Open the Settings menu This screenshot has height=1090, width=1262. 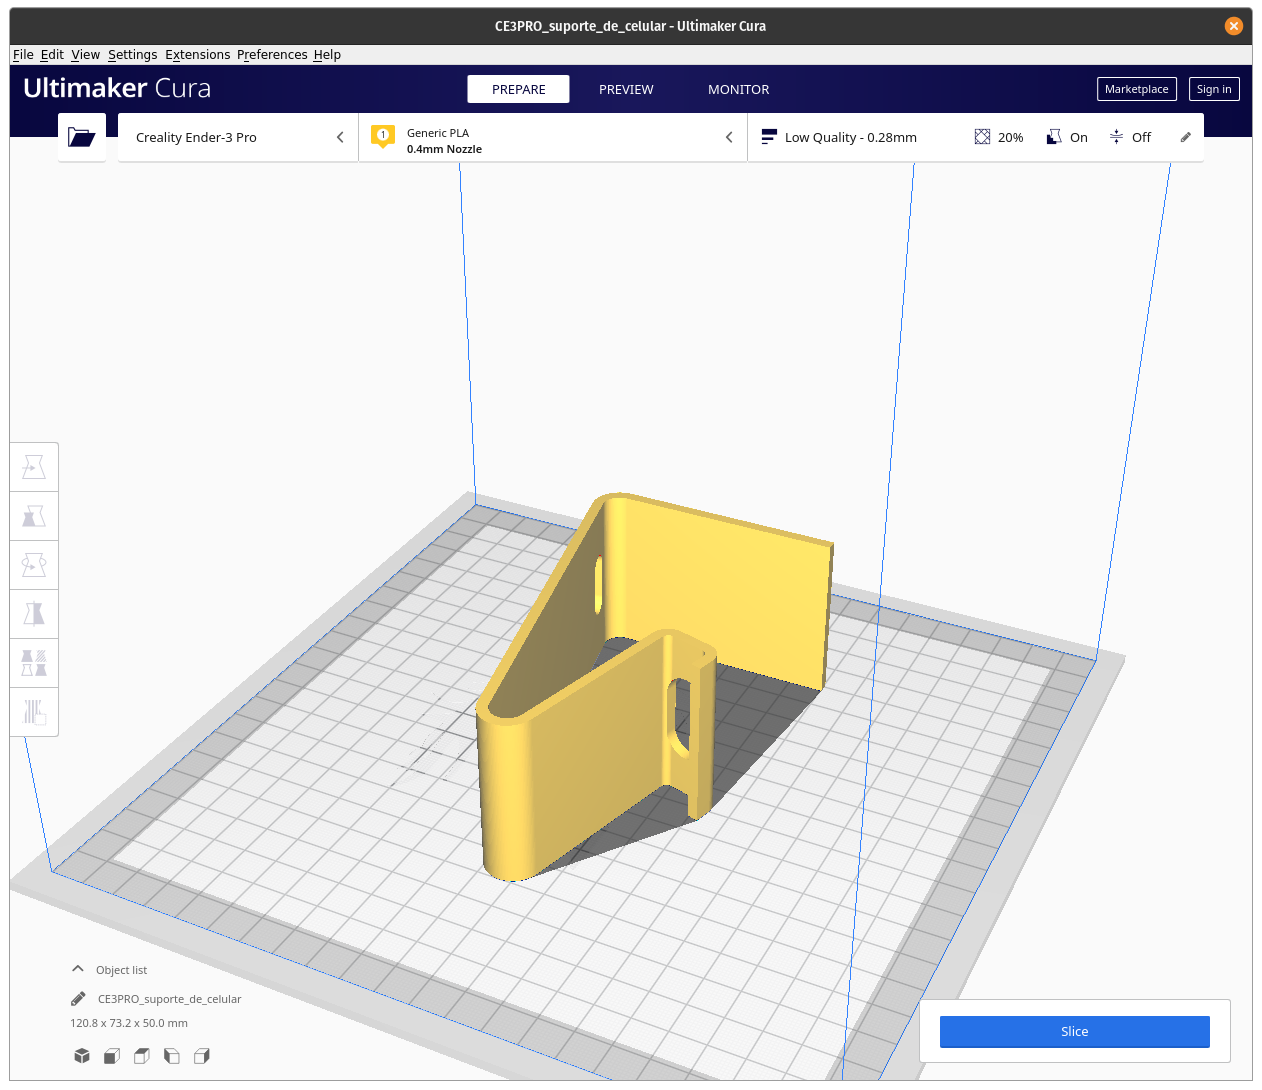click(132, 55)
